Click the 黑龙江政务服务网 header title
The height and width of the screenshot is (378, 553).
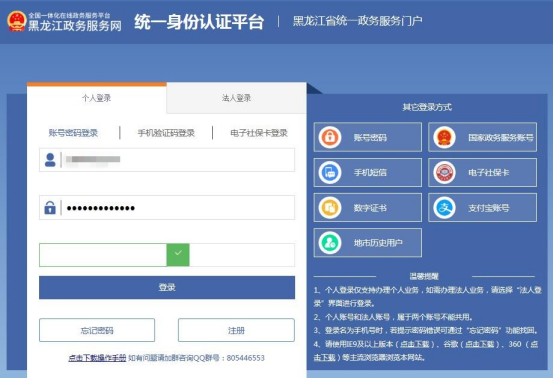coord(75,26)
